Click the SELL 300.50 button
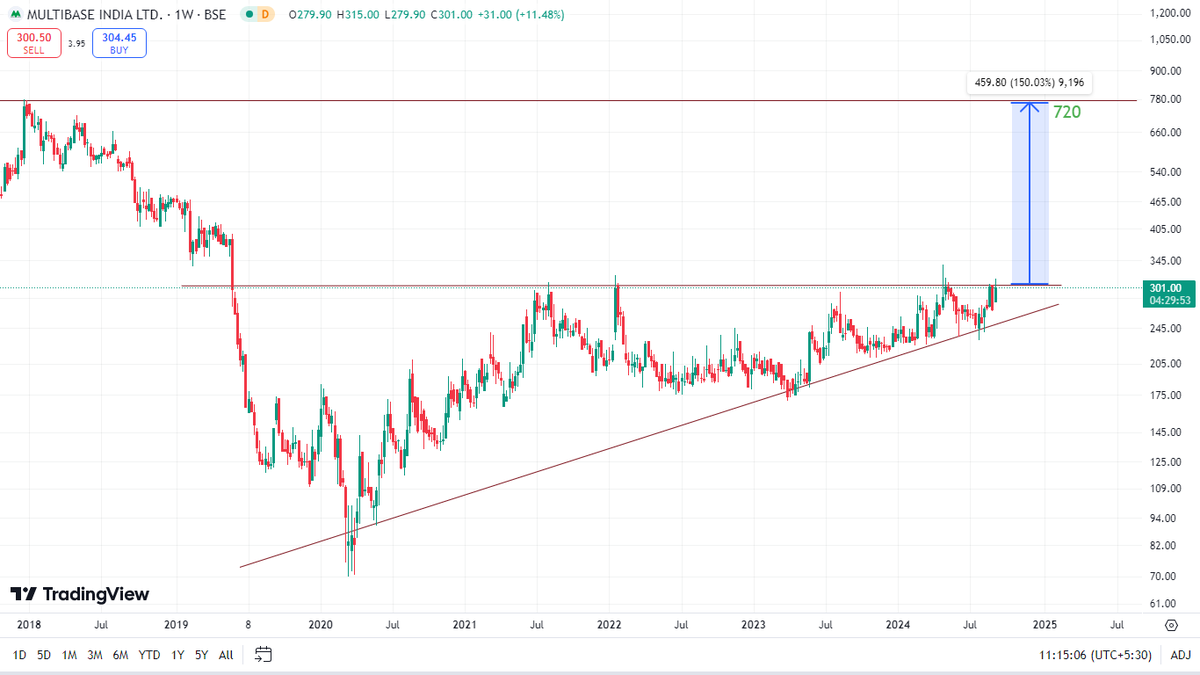 [33, 42]
